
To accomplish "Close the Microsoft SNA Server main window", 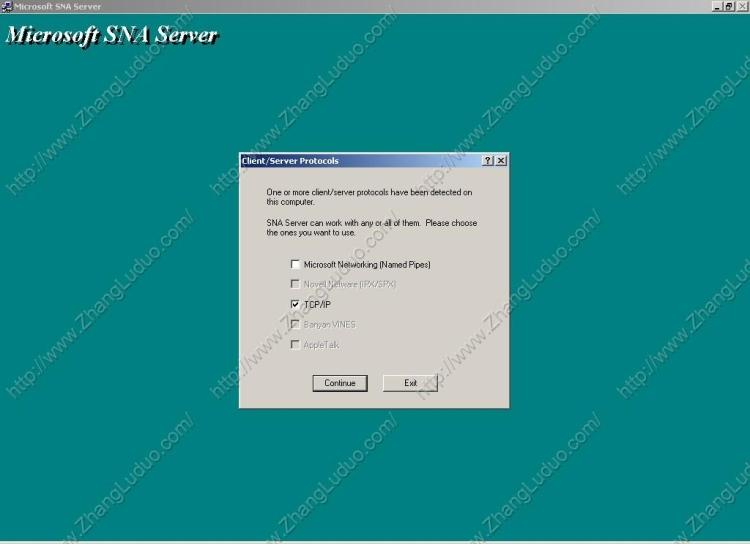I will (742, 6).
